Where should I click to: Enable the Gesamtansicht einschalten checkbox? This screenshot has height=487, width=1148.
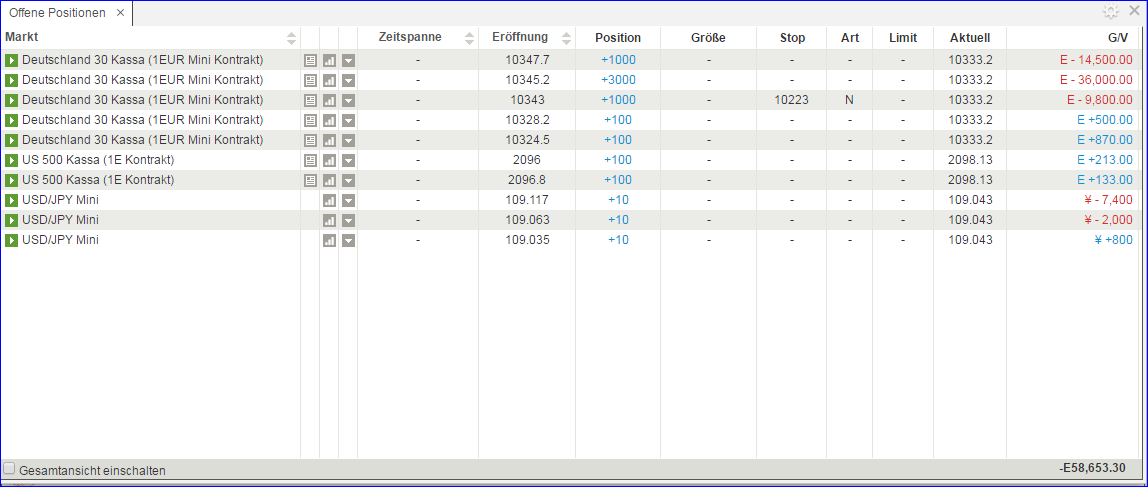pos(10,468)
